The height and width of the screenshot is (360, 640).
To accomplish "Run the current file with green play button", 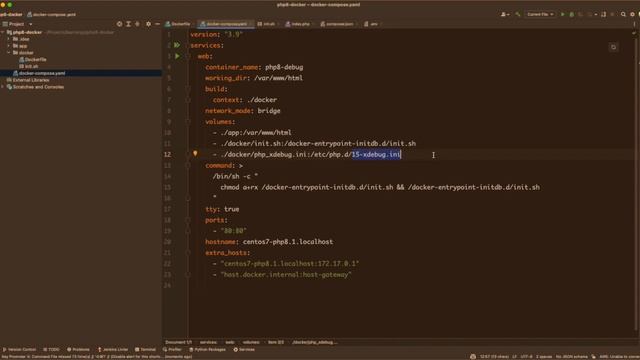I will 562,14.
